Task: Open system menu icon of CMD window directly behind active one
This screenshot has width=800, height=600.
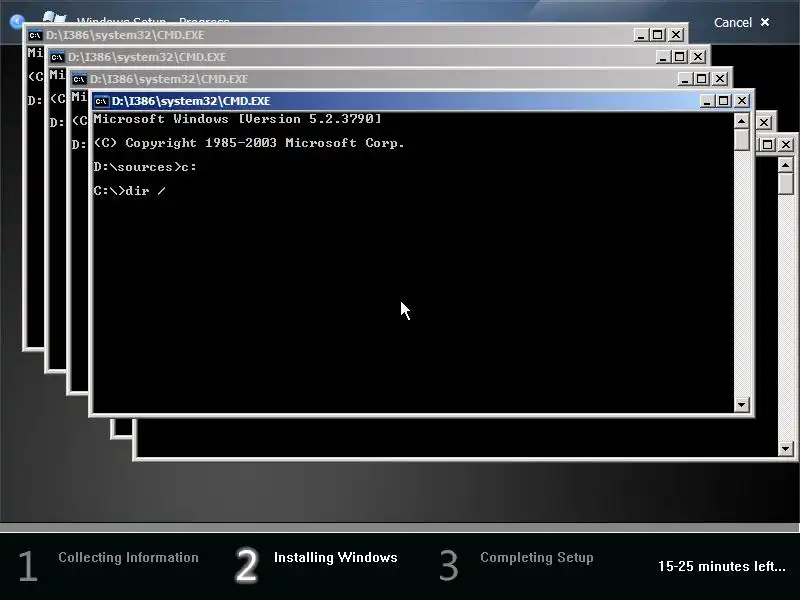Action: [x=79, y=79]
